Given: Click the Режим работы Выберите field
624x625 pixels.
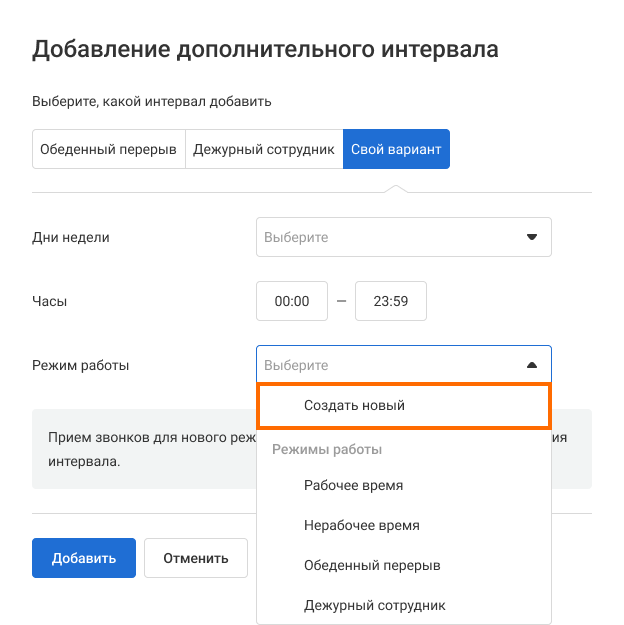Looking at the screenshot, I should [x=390, y=366].
